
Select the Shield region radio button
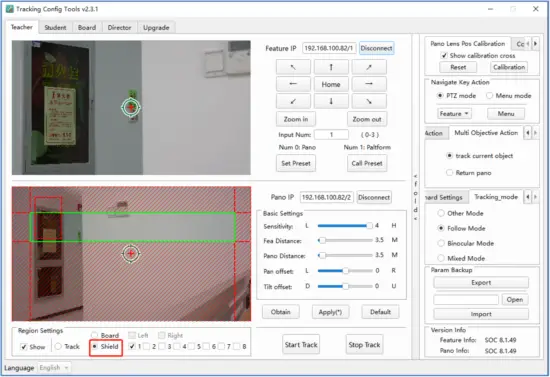(x=94, y=346)
